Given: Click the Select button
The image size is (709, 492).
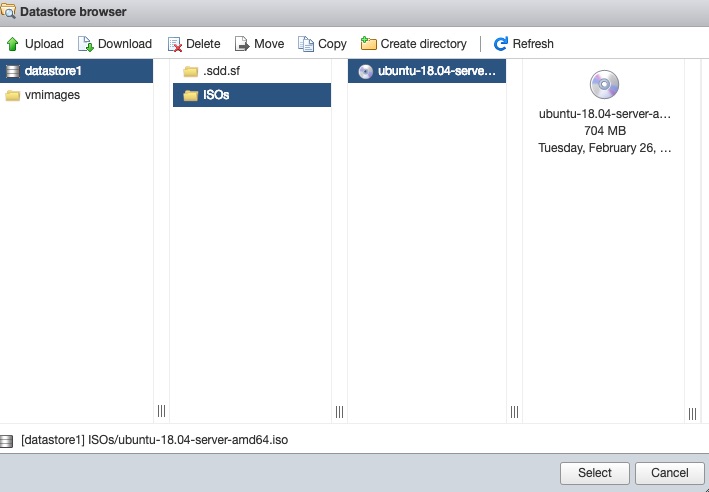Looking at the screenshot, I should click(595, 473).
